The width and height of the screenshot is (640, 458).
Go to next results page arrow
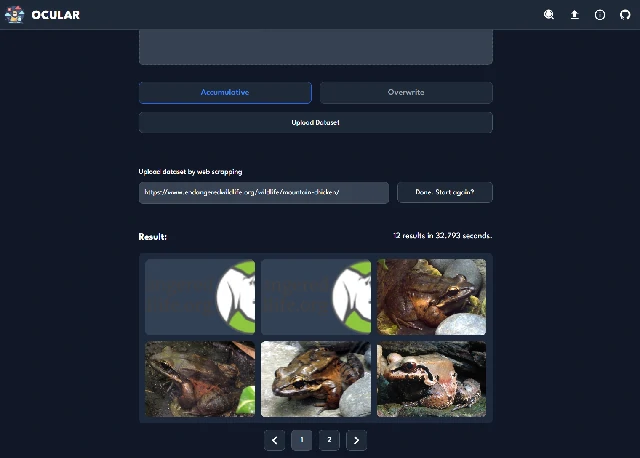tap(357, 440)
